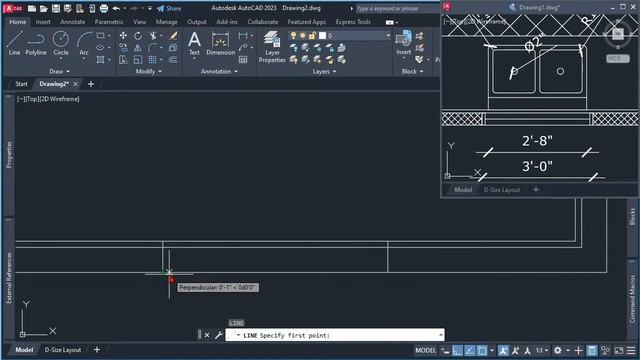Click the command line input field
Viewport: 640px width, 360px height.
335,335
